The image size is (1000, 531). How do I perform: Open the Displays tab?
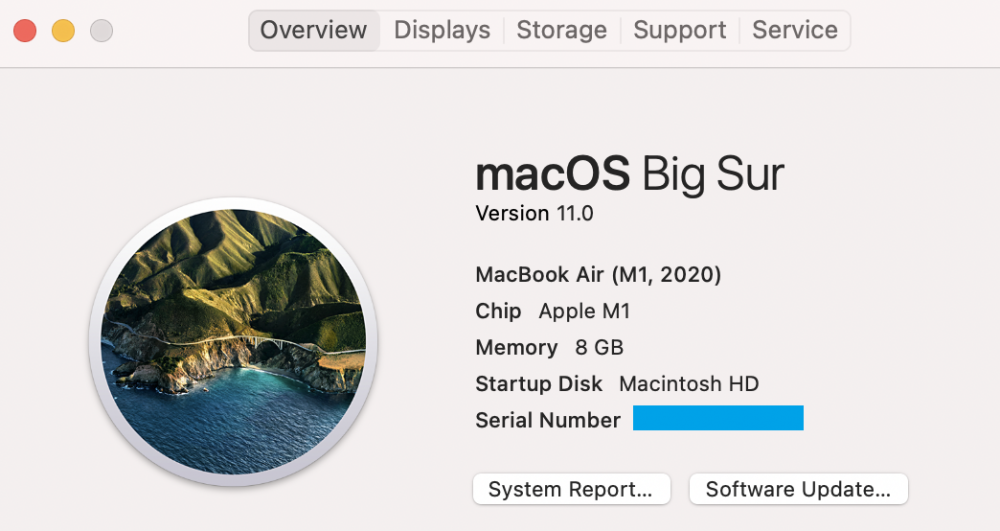point(442,30)
